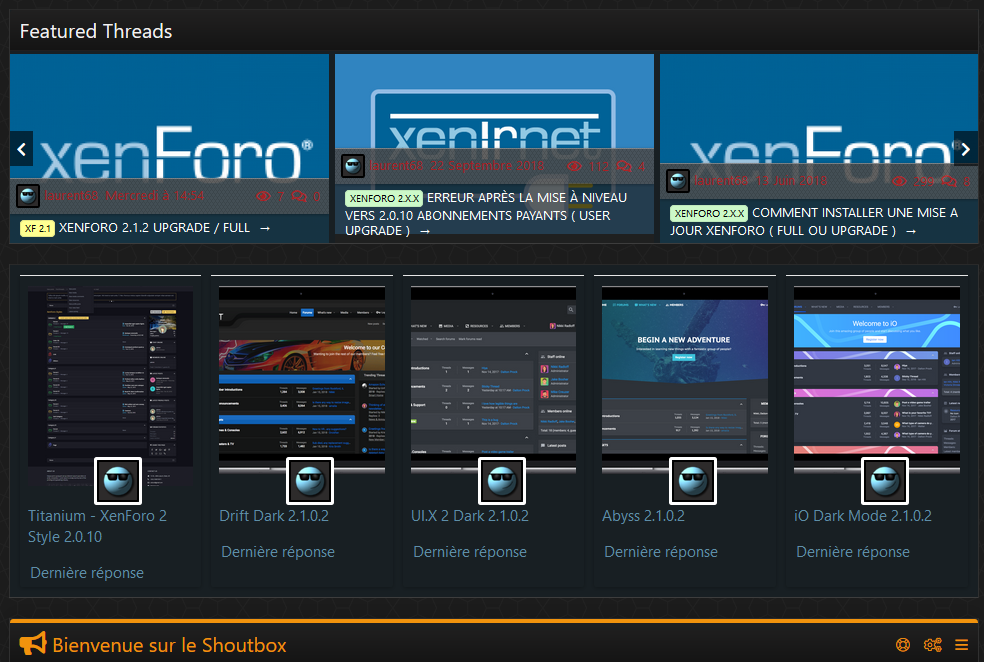Screen dimensions: 984x662
Task: Click 'Dernière réponse' under UI.X 2 Dark
Action: coord(470,552)
